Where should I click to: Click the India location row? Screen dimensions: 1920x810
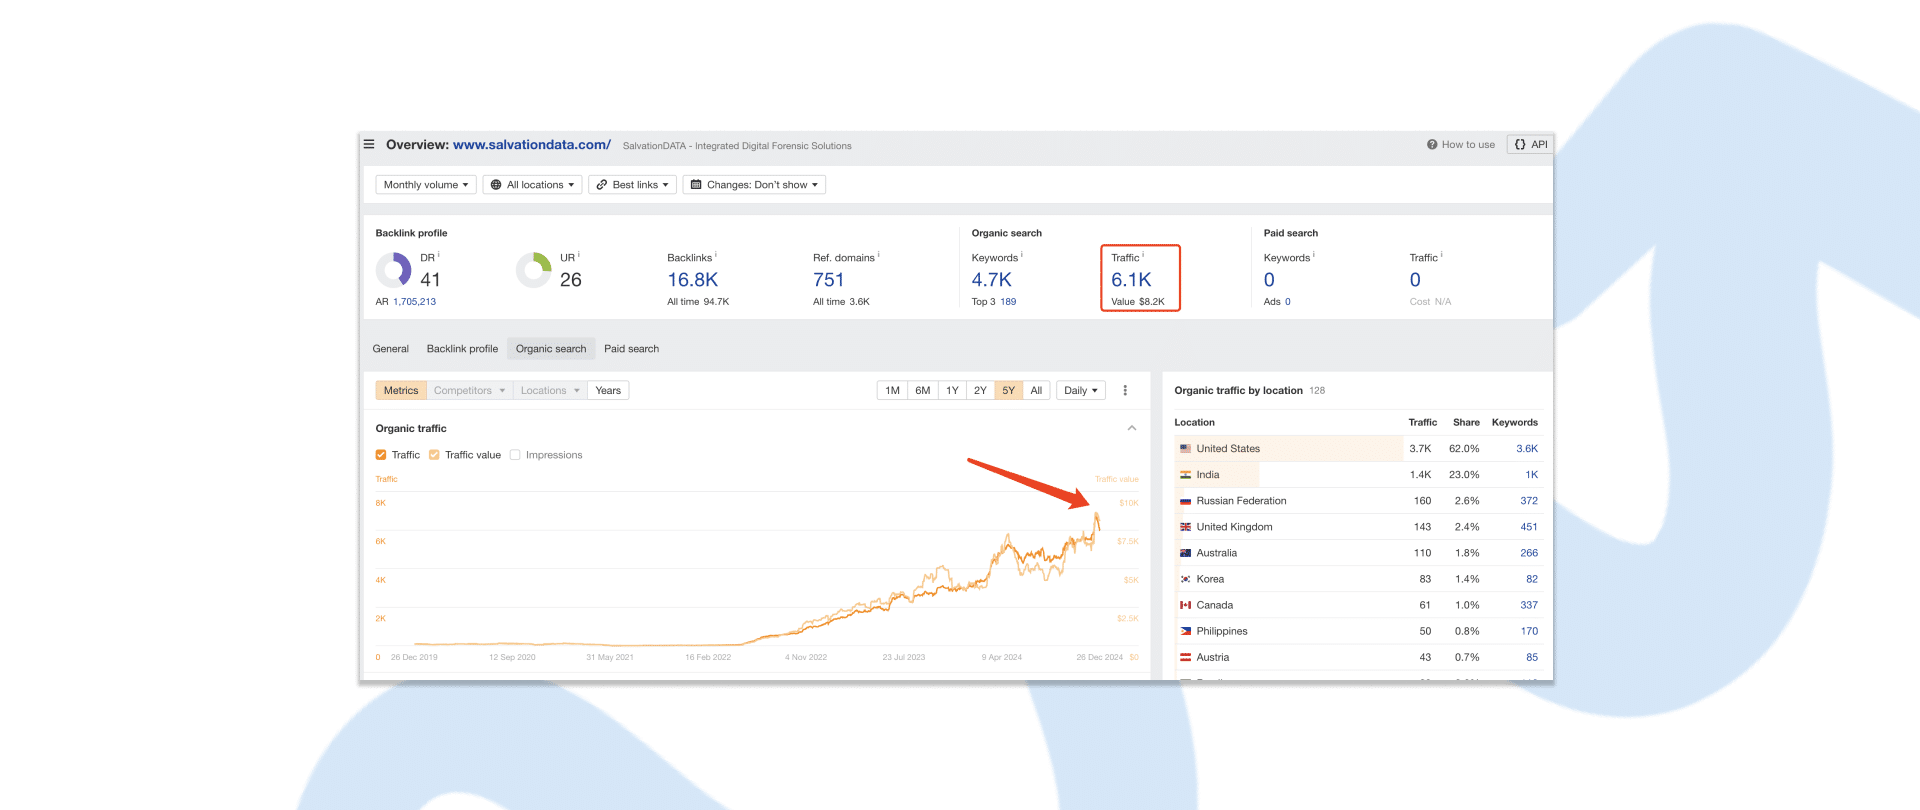[x=1358, y=475]
